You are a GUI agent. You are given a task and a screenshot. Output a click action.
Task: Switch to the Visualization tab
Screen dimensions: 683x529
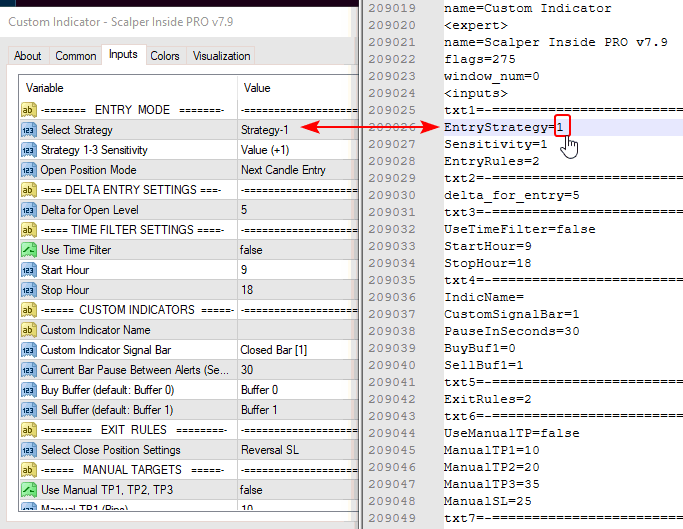click(221, 56)
